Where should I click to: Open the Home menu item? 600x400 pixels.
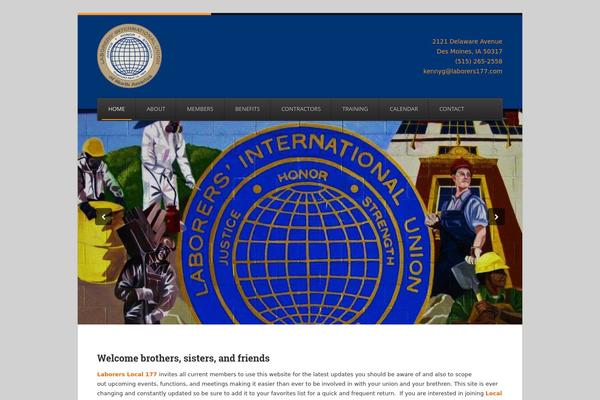point(116,109)
